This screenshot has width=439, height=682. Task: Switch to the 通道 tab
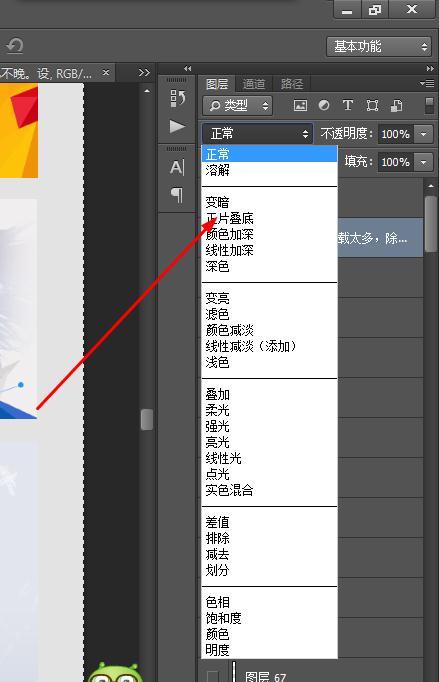tap(254, 84)
